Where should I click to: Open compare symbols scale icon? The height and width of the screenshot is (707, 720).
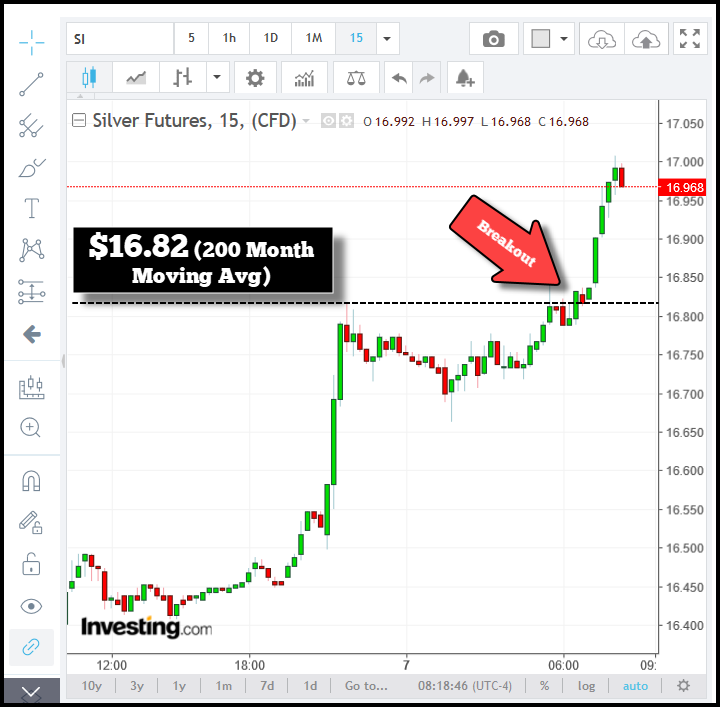point(356,78)
